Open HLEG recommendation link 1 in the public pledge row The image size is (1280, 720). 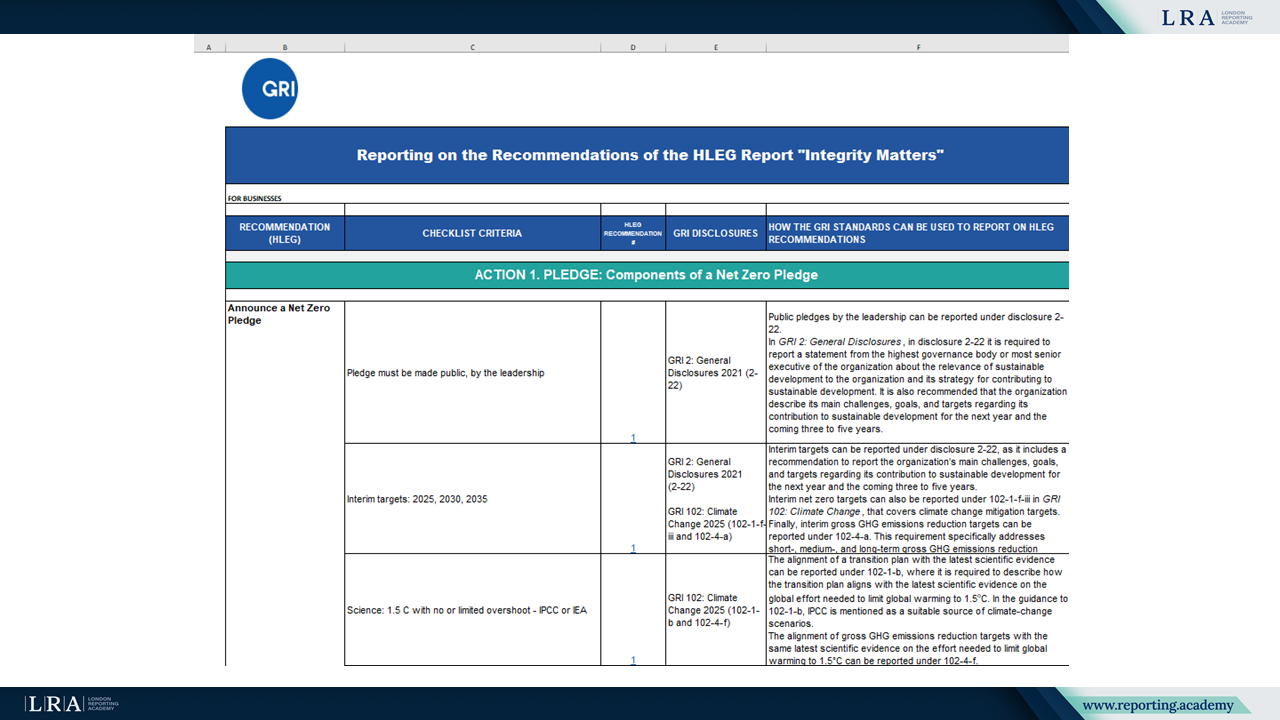tap(633, 438)
